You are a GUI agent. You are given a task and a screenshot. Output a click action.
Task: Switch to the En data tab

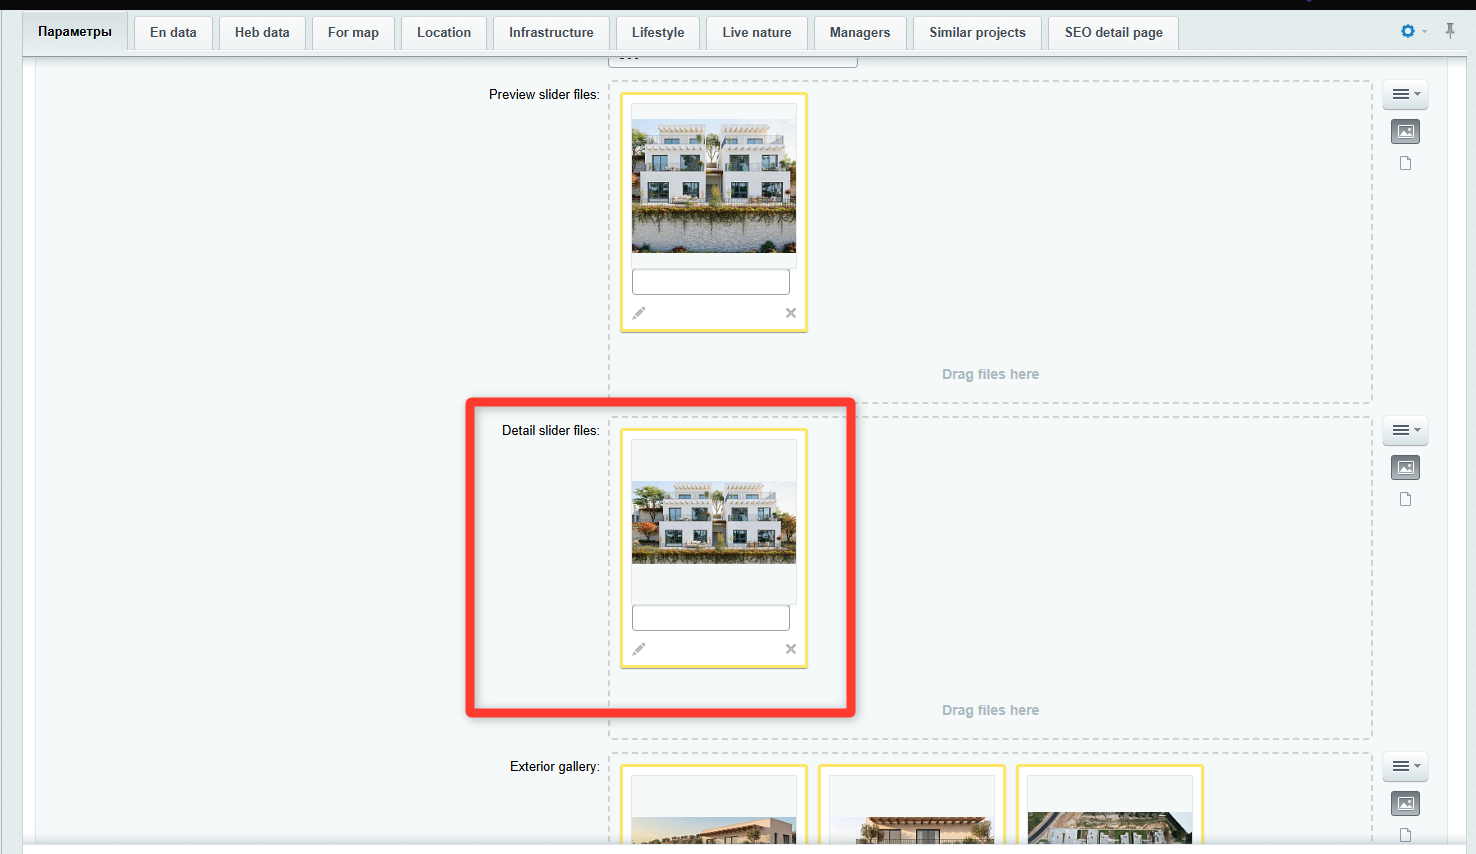coord(173,32)
